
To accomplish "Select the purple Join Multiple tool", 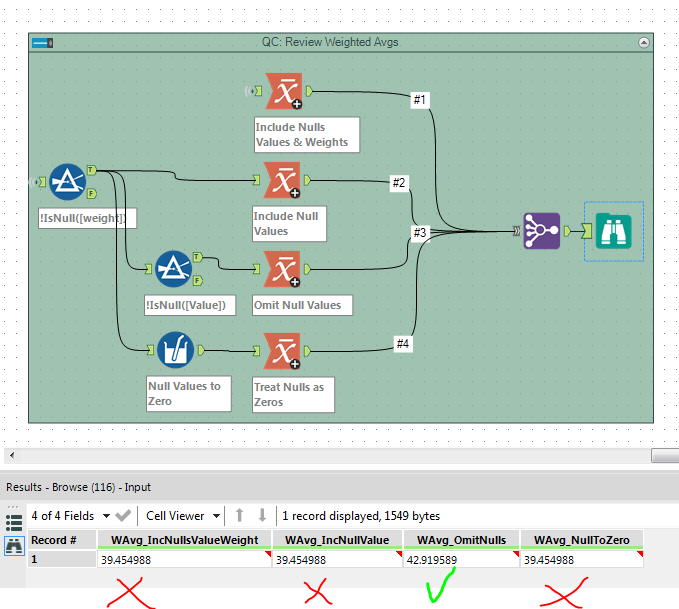I will coord(541,231).
